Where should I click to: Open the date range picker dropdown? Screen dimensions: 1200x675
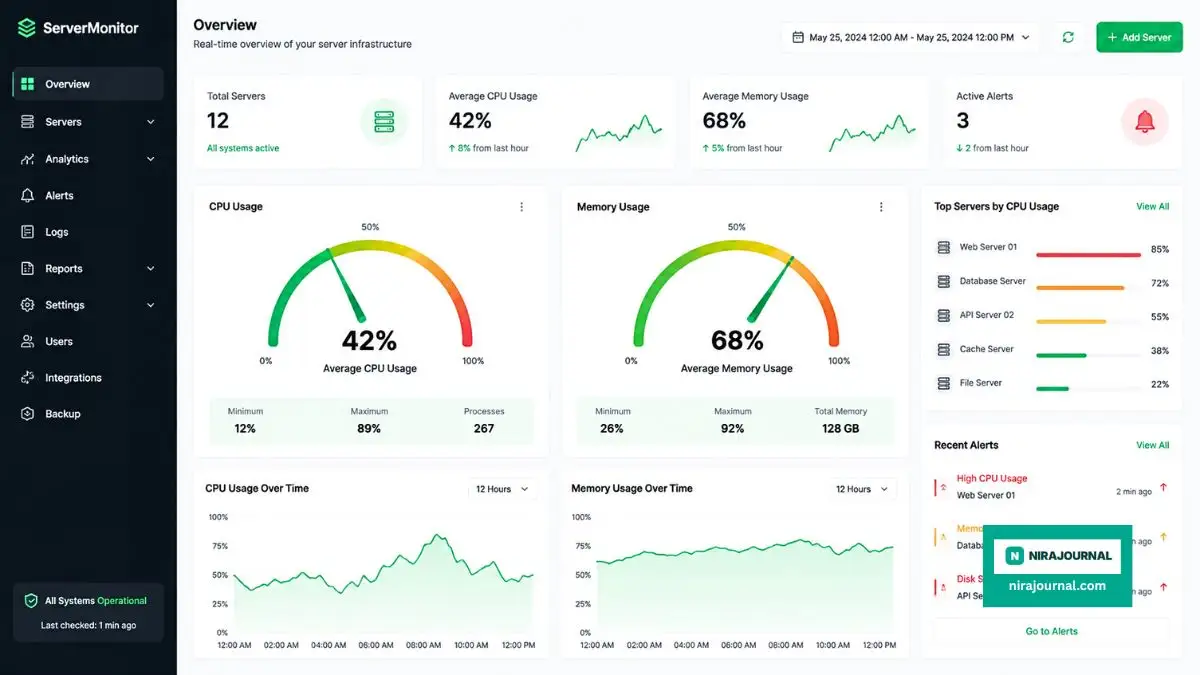point(911,37)
